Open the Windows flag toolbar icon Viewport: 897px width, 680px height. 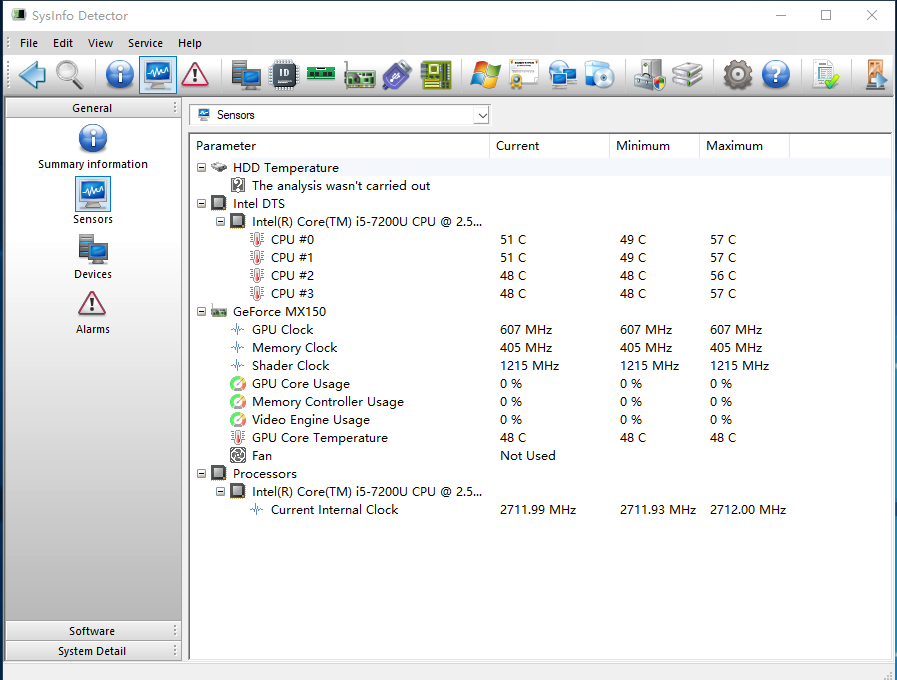[x=485, y=75]
